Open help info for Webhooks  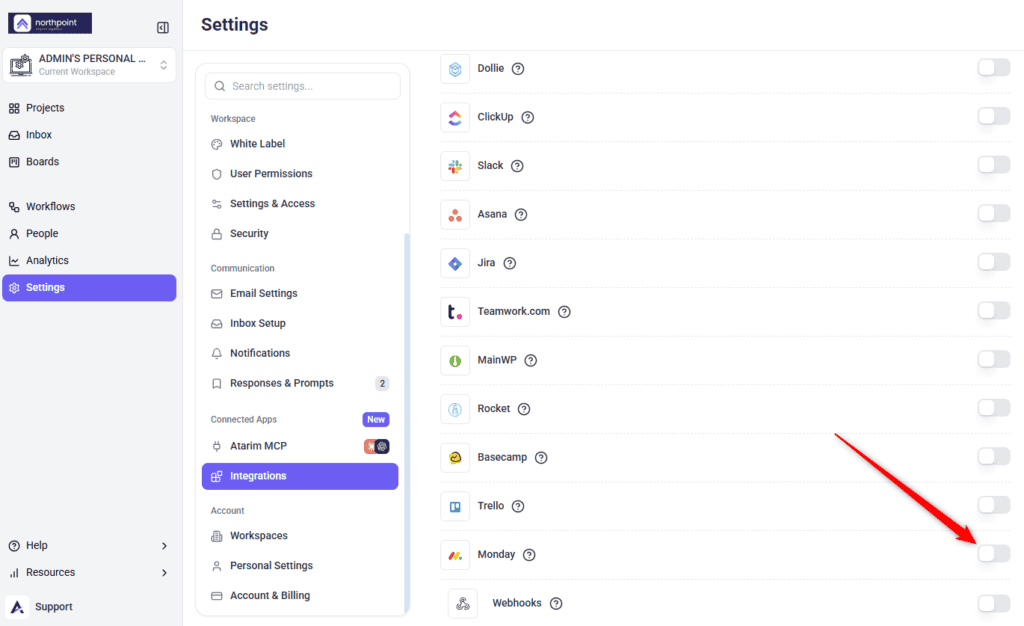click(556, 604)
